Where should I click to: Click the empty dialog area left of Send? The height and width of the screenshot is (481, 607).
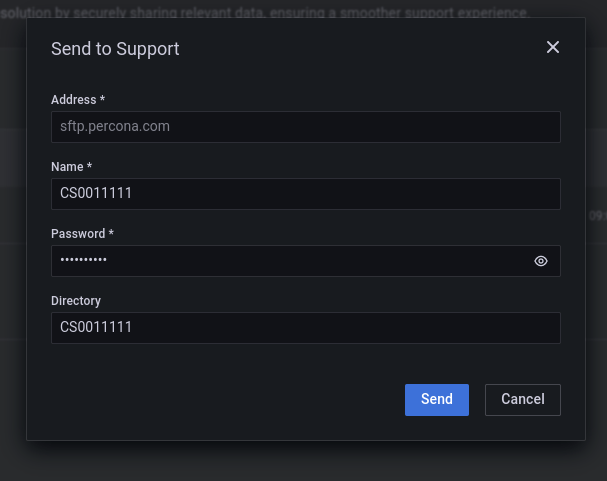(x=220, y=399)
